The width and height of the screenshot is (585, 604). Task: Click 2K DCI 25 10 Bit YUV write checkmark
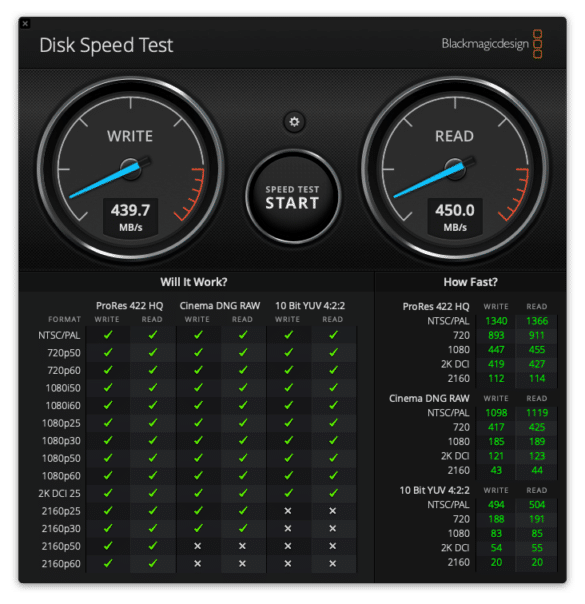click(x=288, y=493)
